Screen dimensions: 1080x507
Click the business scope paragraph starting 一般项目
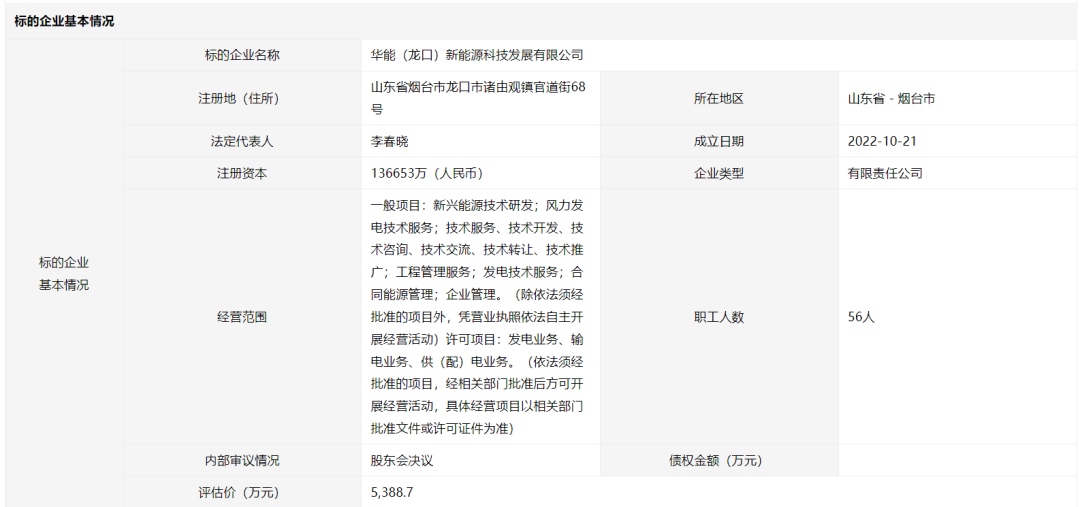478,317
